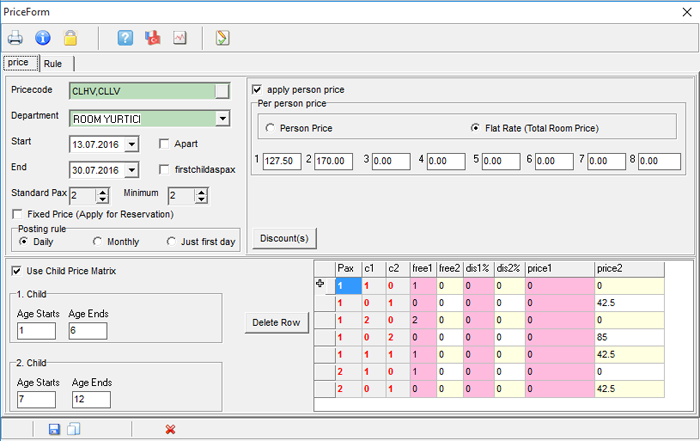This screenshot has width=700, height=441.
Task: Click 1. Child Age Starts field
Action: [36, 331]
